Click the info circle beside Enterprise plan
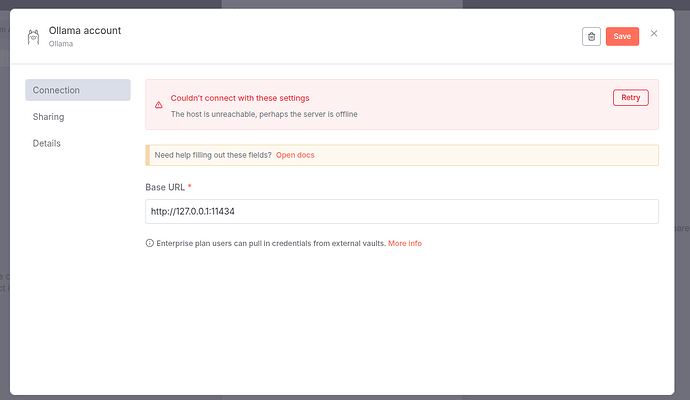The width and height of the screenshot is (690, 400). (x=150, y=243)
